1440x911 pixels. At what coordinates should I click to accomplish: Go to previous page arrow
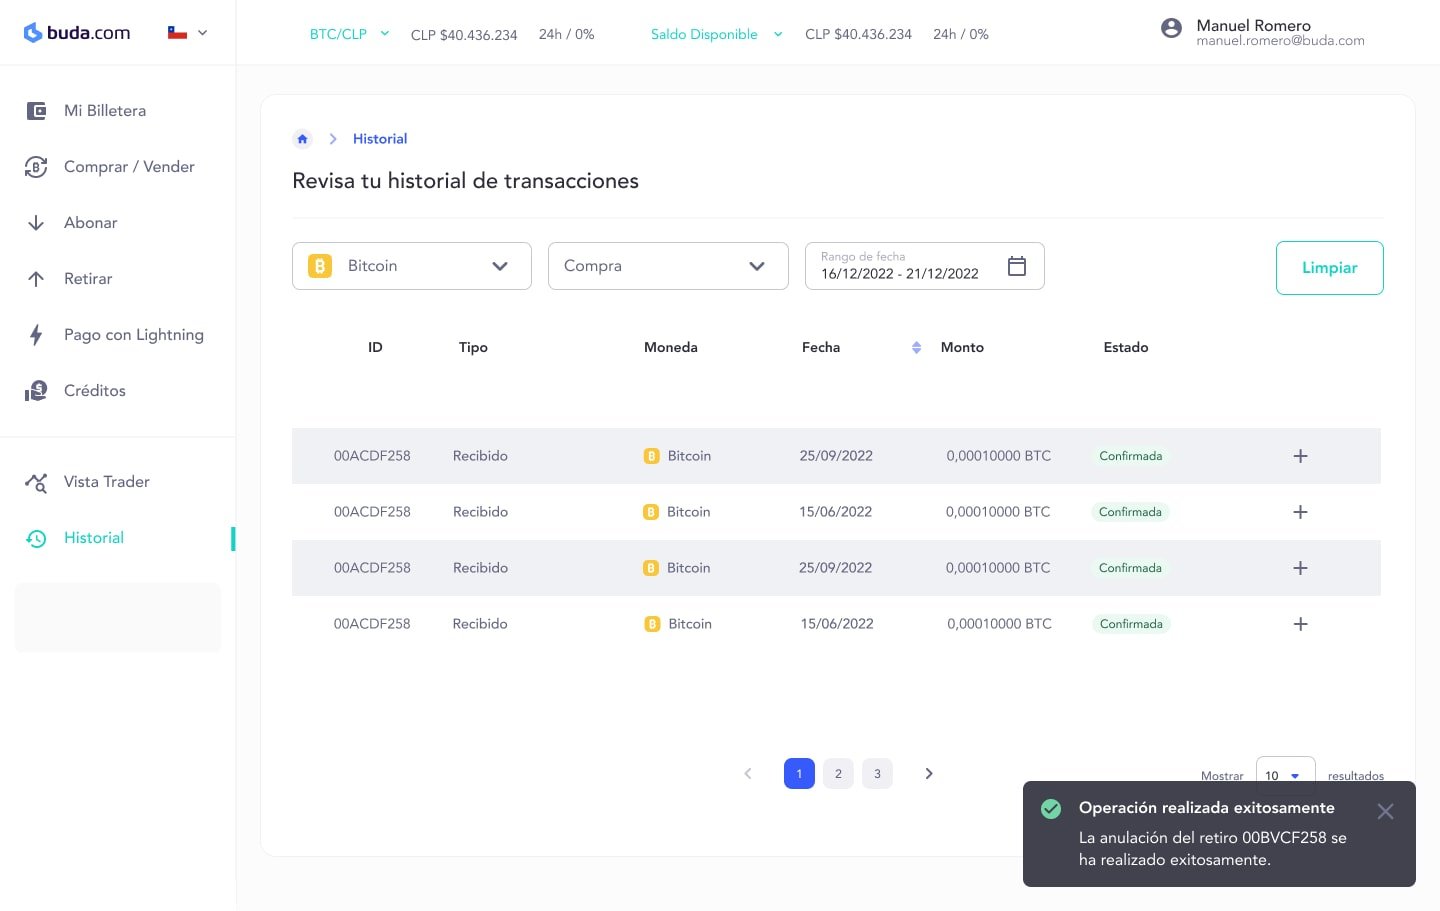[x=748, y=774]
